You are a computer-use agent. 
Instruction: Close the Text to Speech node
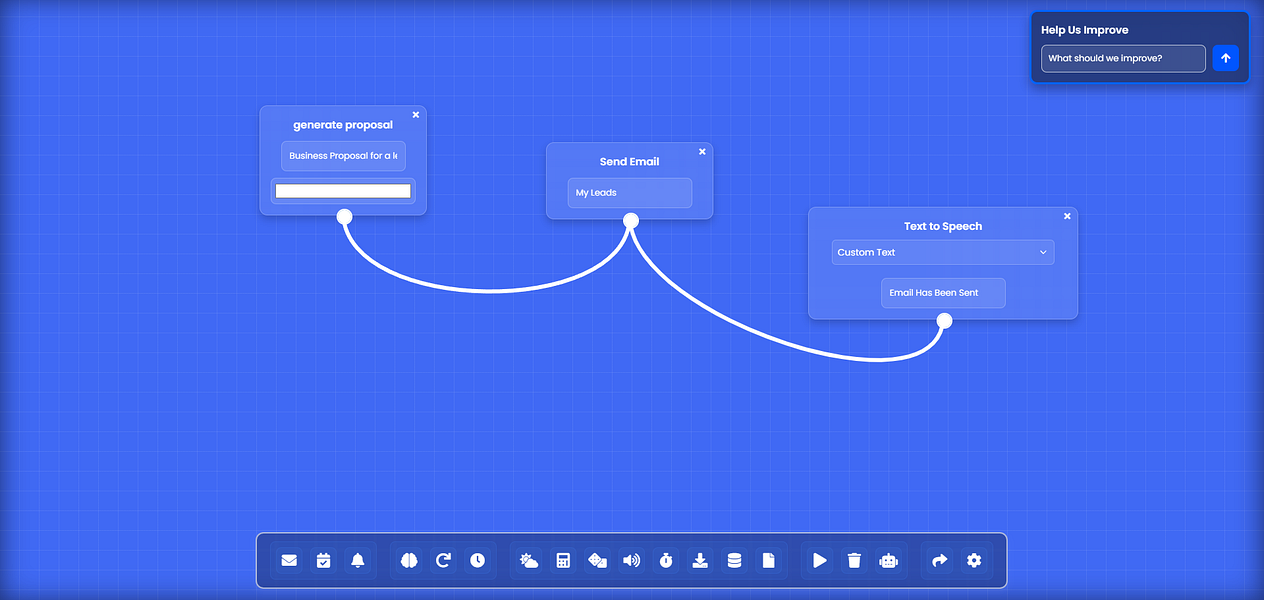click(1067, 216)
